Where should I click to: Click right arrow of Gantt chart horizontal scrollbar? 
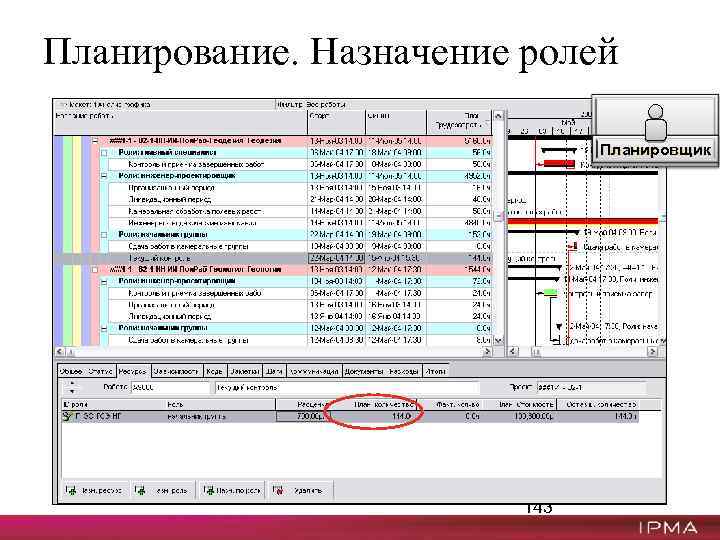click(652, 352)
